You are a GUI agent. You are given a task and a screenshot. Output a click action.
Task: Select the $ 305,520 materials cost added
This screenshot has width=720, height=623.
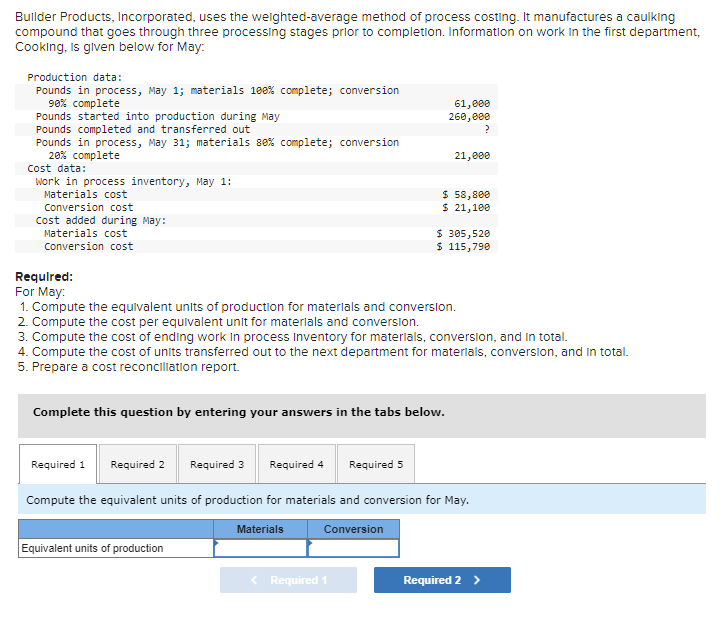pyautogui.click(x=463, y=234)
